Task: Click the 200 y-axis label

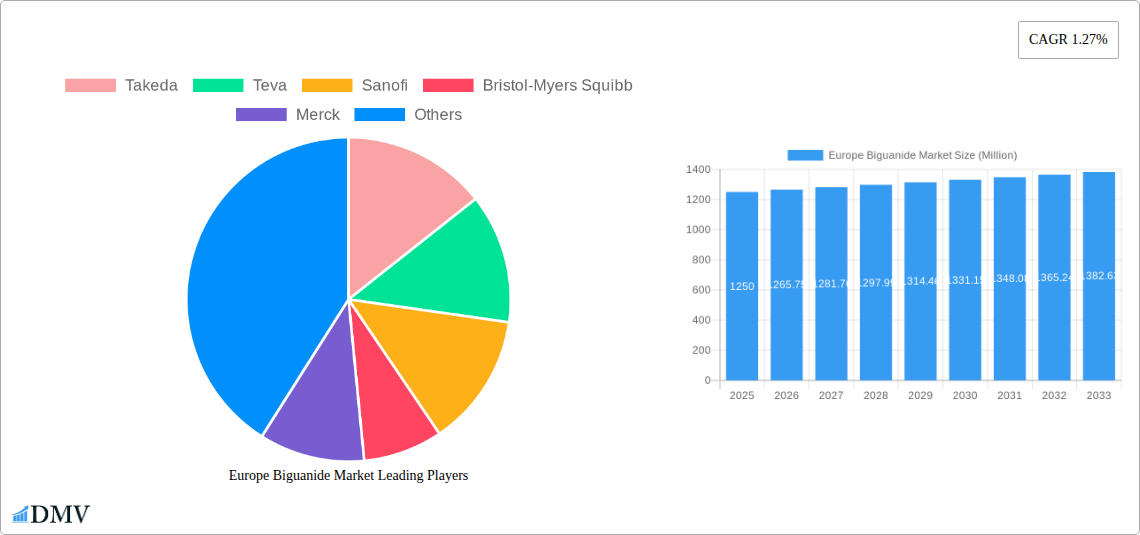Action: (x=702, y=350)
